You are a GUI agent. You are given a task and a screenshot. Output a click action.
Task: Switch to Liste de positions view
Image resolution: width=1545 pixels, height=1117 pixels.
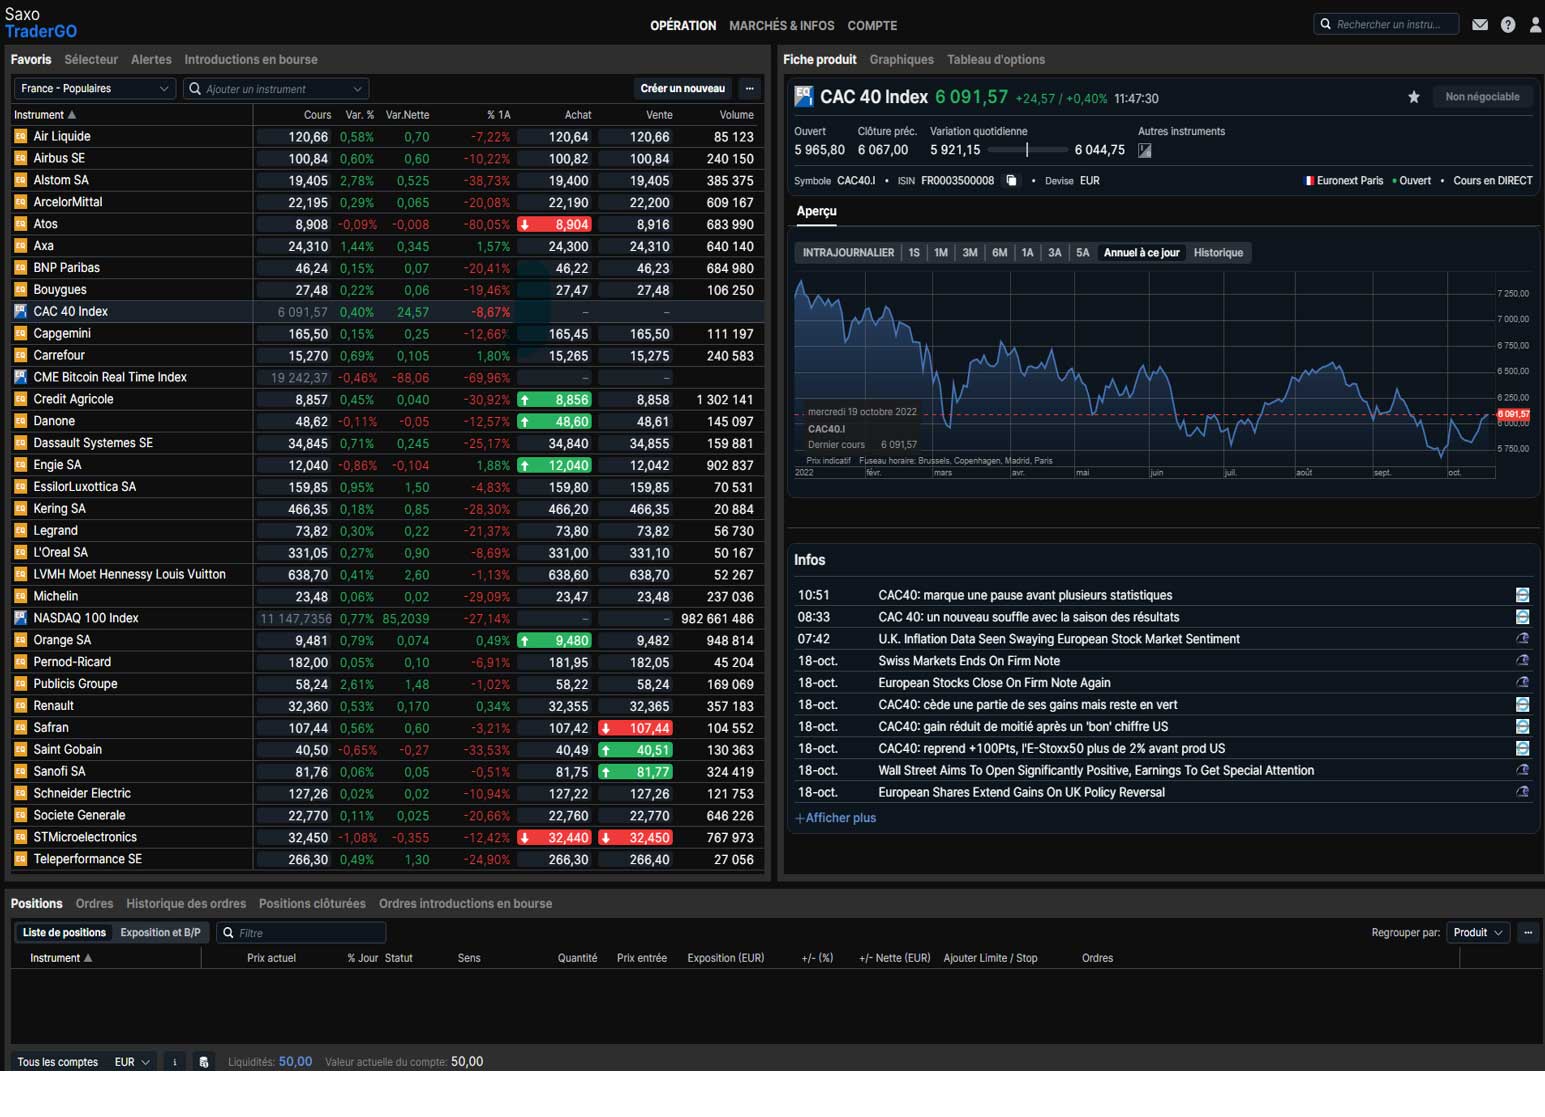click(64, 933)
